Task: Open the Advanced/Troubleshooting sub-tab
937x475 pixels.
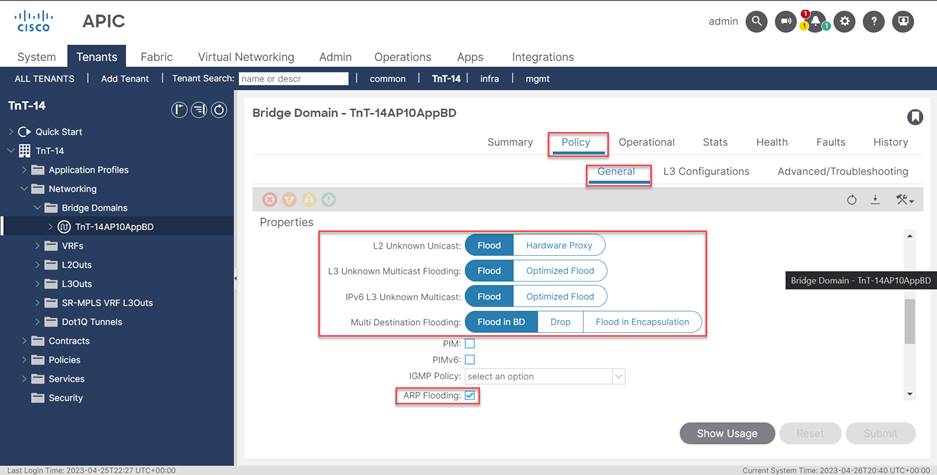Action: point(843,171)
